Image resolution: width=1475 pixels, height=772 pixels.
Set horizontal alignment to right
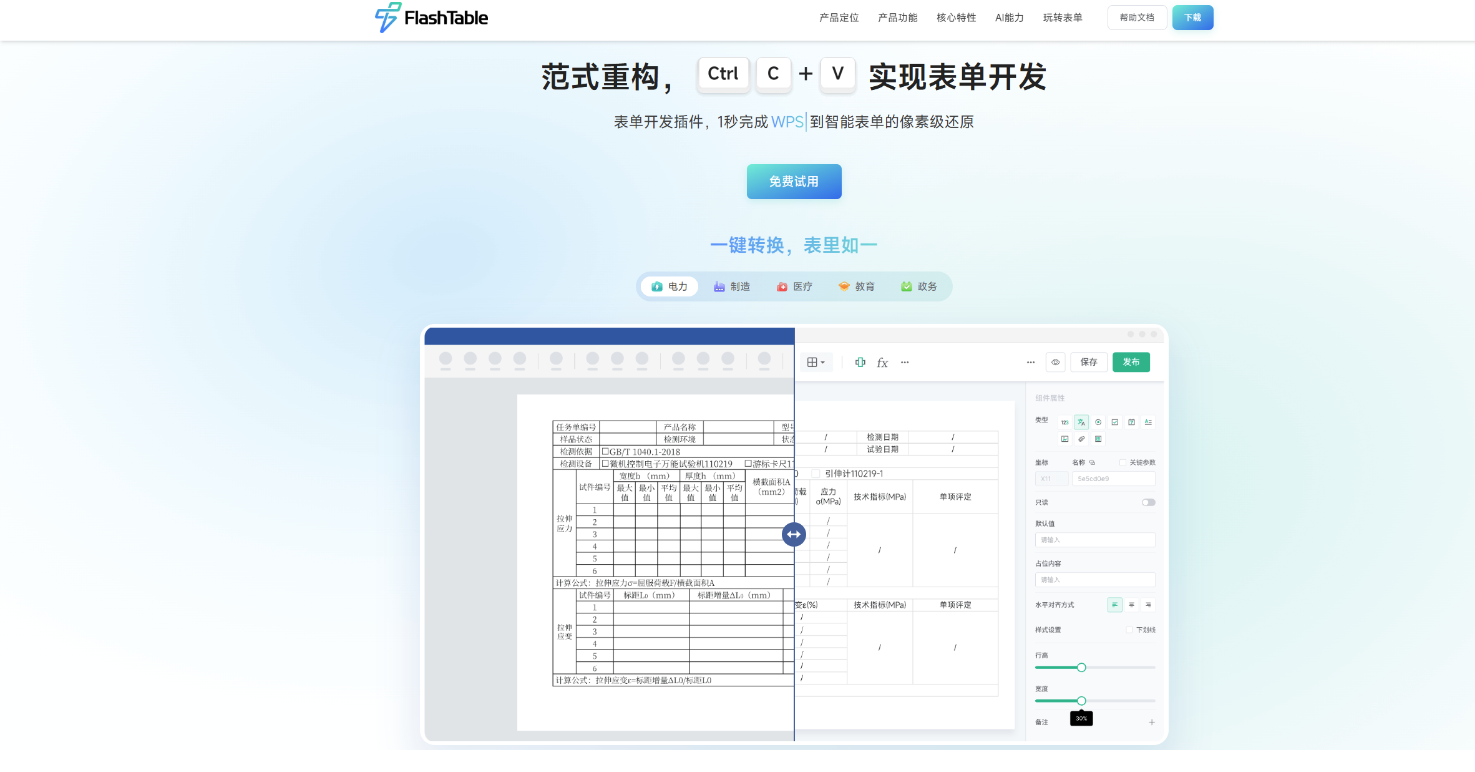click(x=1148, y=605)
